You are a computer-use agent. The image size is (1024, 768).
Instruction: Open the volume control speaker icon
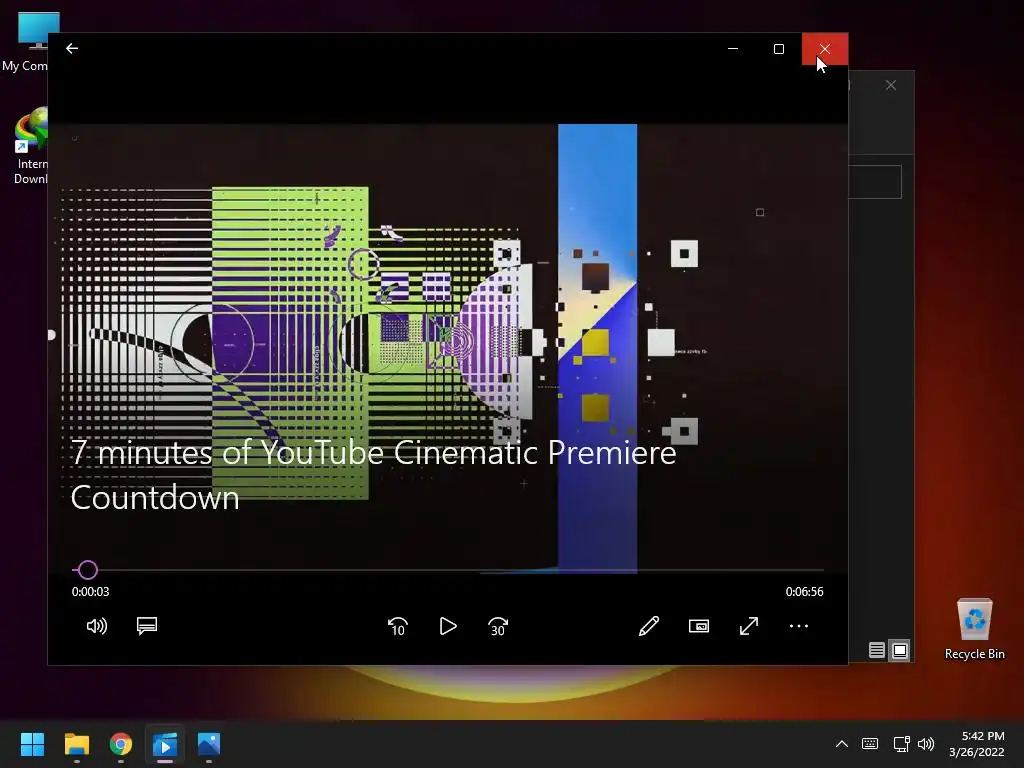coord(97,626)
